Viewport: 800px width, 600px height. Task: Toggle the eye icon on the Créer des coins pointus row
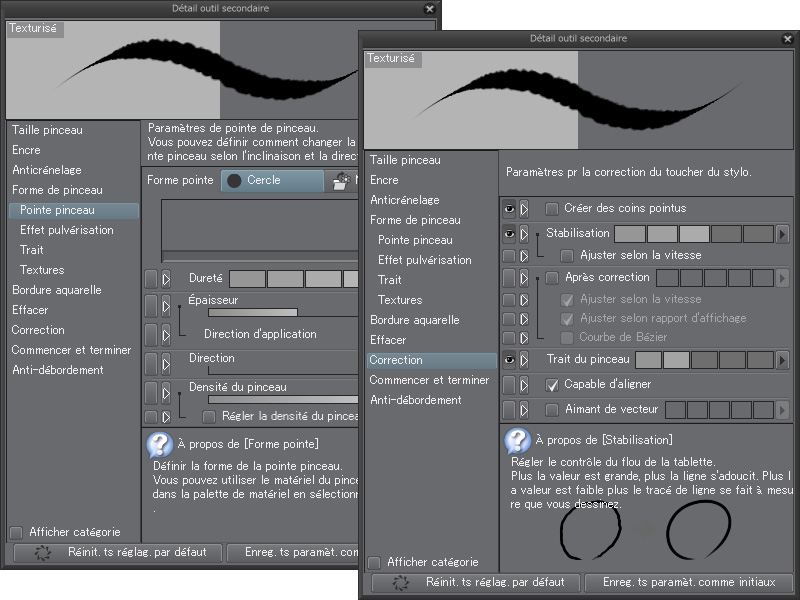[x=509, y=209]
